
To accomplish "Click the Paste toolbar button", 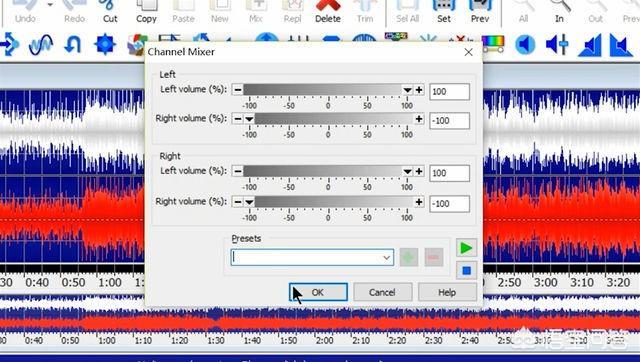I will coord(183,12).
